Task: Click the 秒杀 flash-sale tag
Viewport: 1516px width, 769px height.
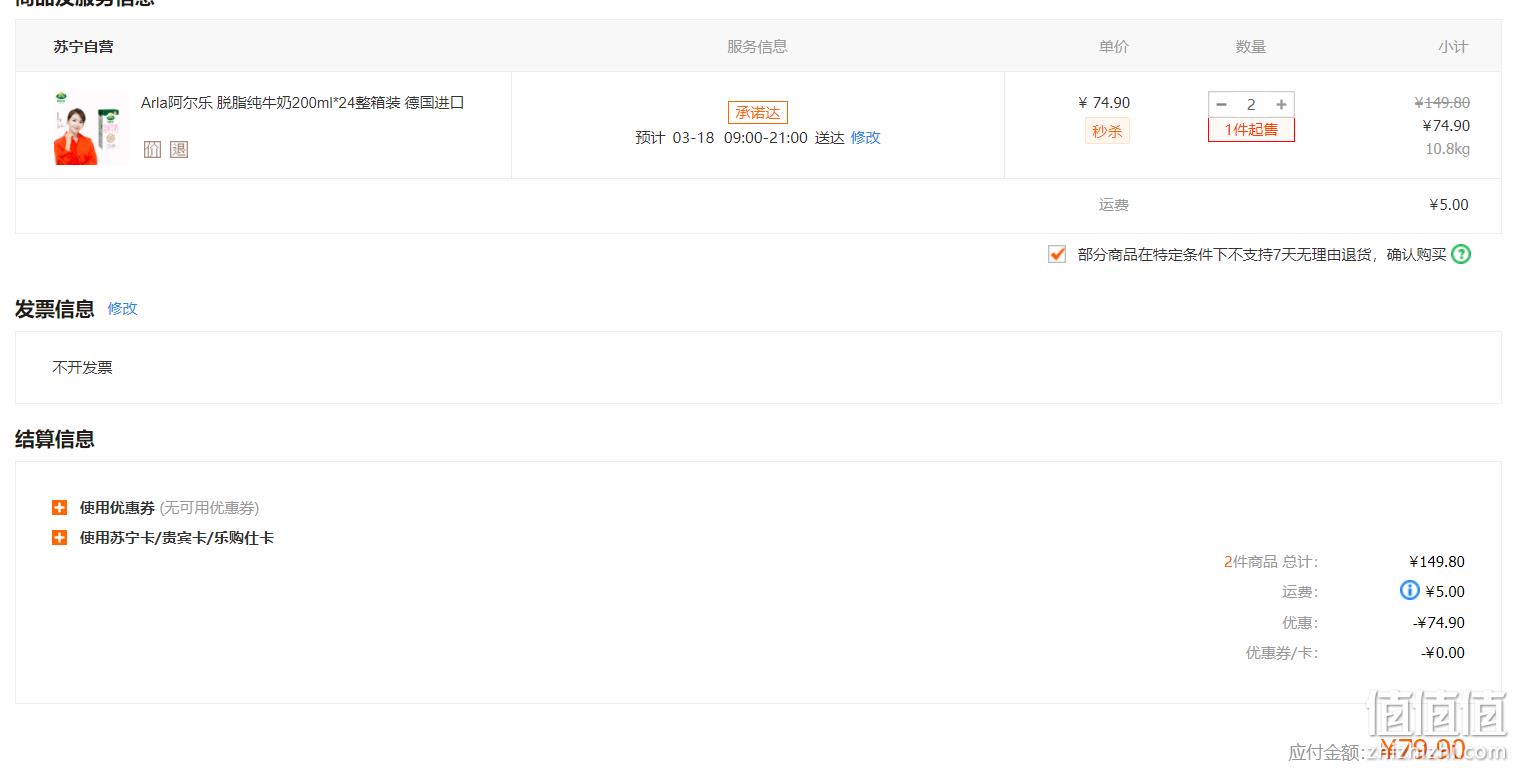Action: tap(1107, 132)
